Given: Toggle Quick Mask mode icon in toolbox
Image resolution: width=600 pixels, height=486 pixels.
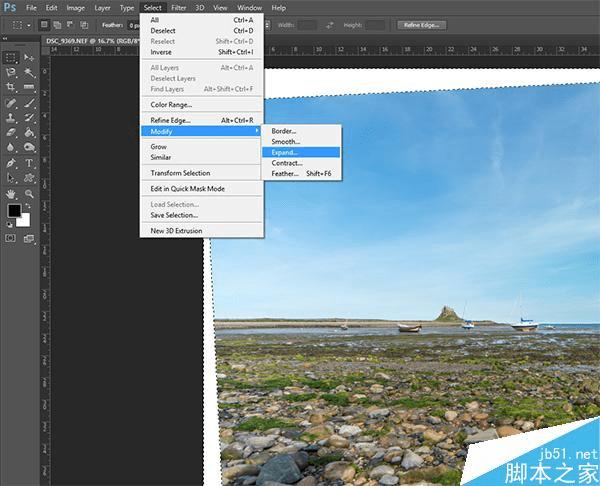Looking at the screenshot, I should point(11,238).
